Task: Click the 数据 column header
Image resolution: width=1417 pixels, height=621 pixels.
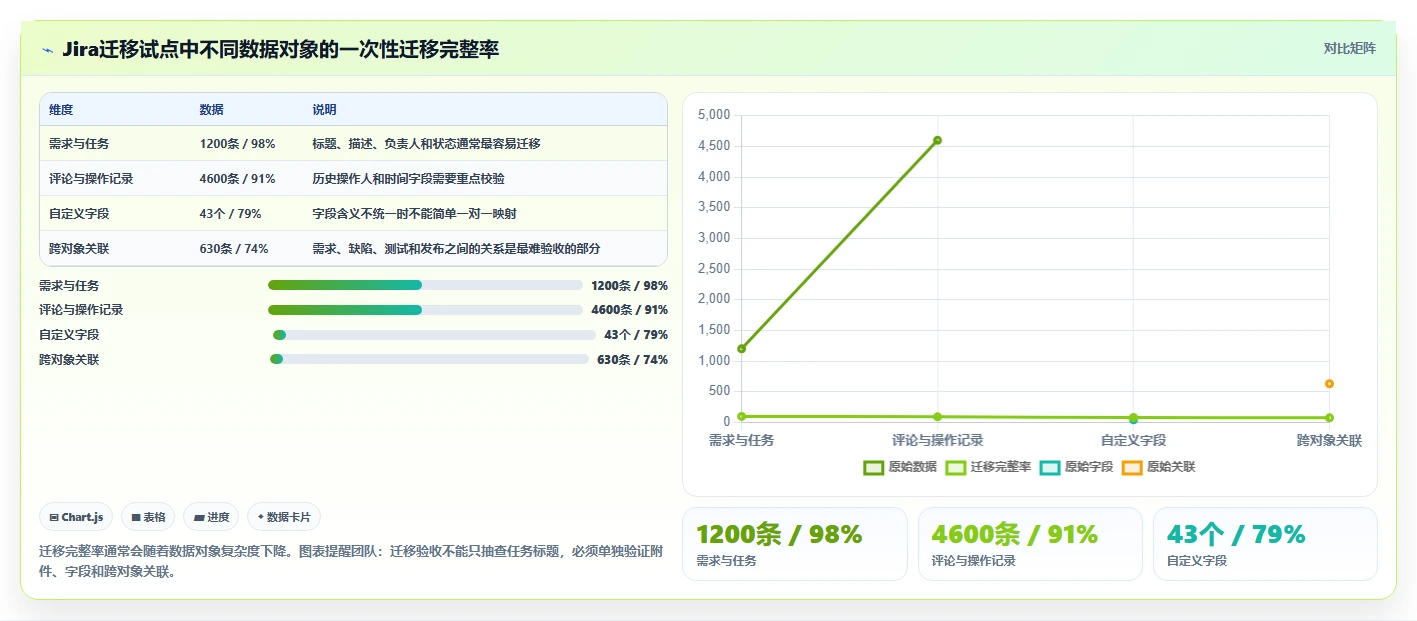Action: coord(211,110)
